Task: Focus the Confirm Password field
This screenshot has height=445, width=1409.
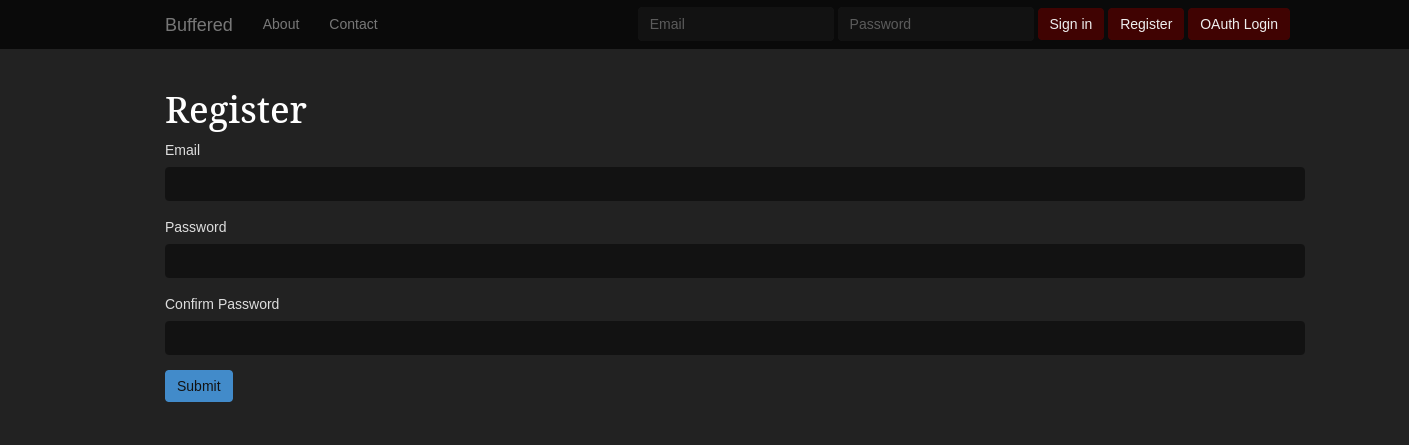Action: tap(734, 338)
